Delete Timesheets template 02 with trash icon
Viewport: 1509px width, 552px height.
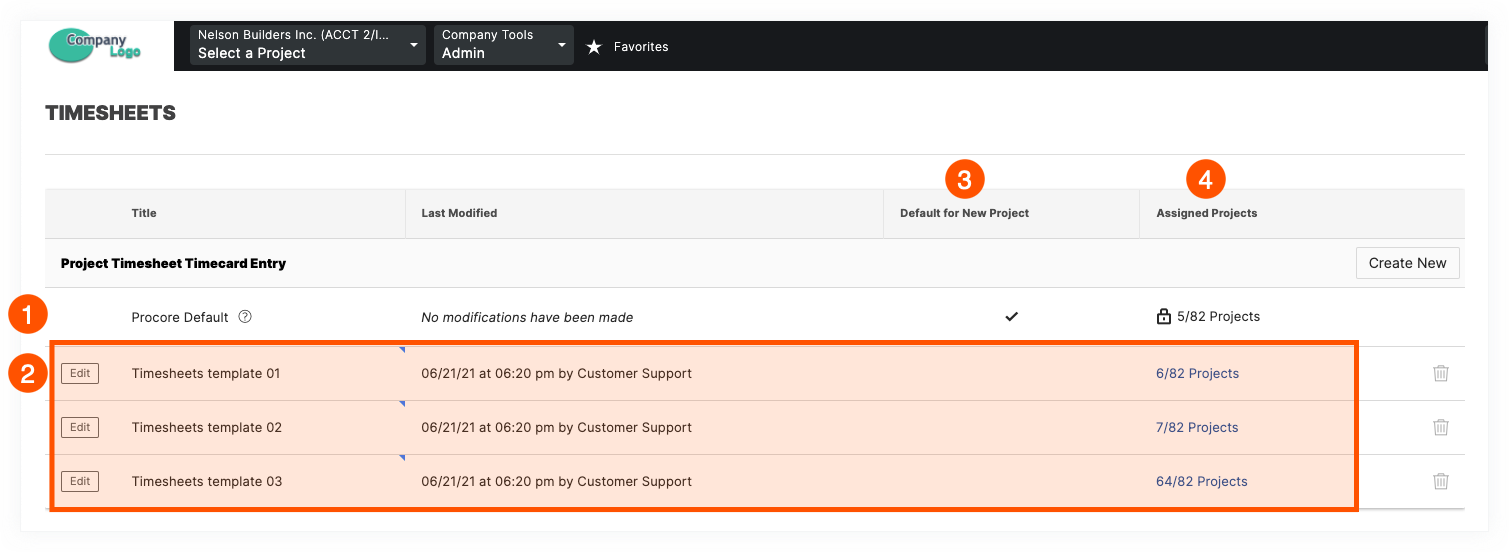[x=1440, y=427]
